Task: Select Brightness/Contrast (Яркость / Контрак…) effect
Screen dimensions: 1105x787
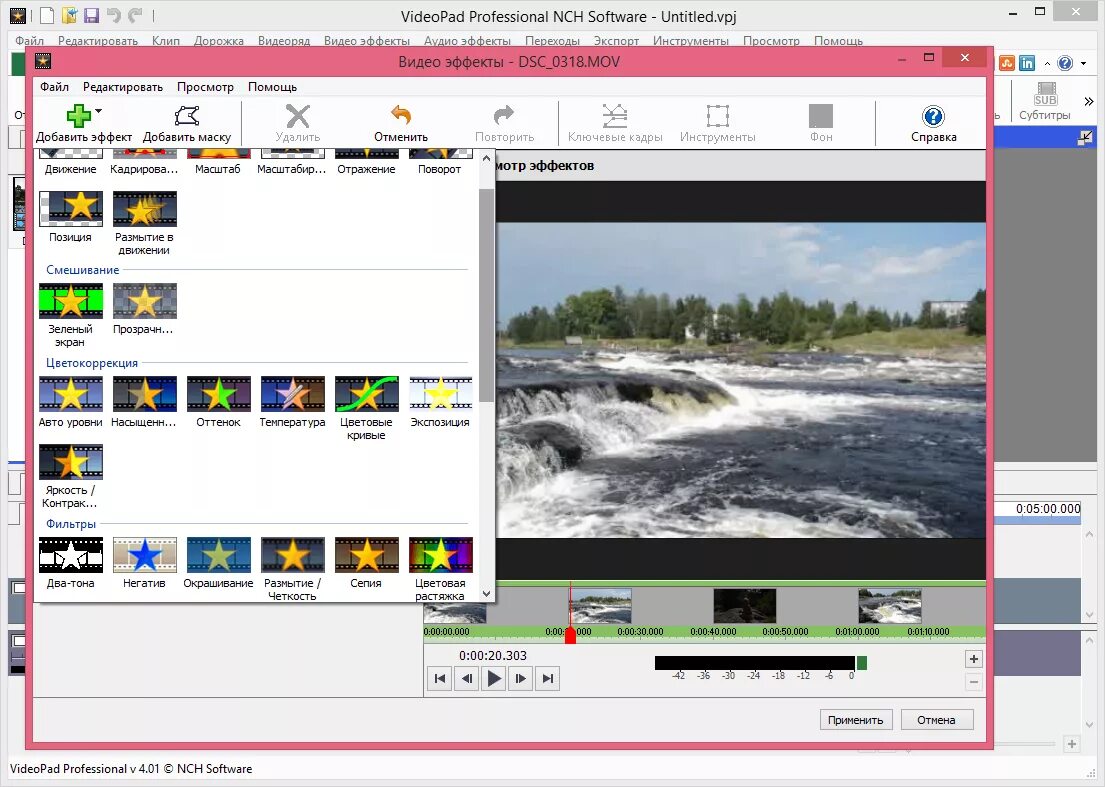Action: (x=70, y=476)
